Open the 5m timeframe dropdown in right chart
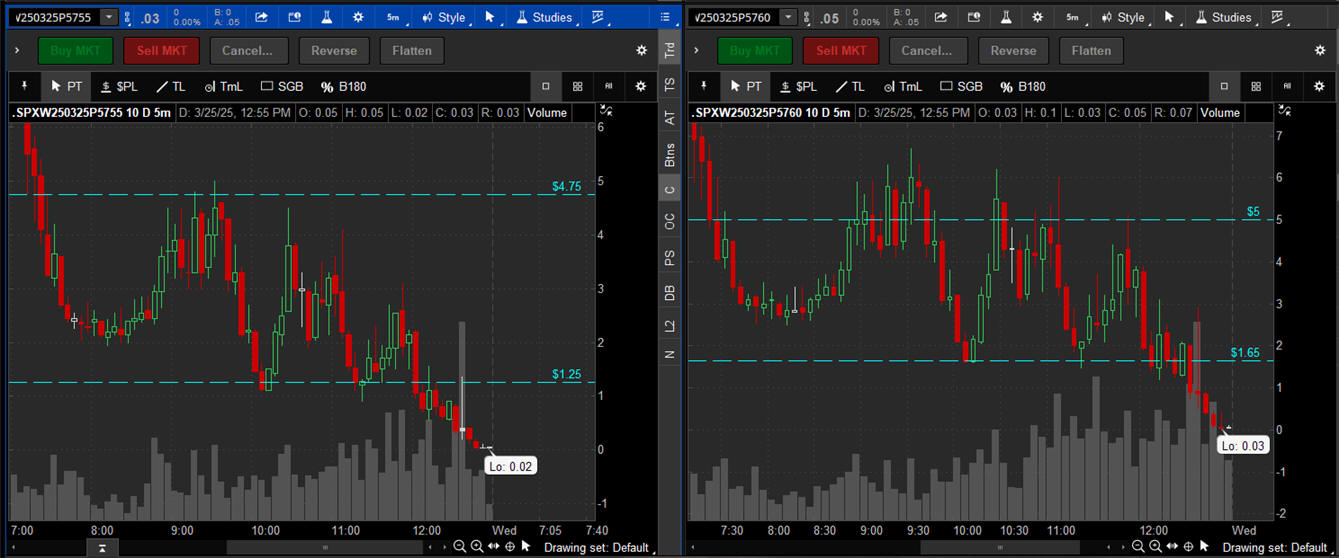 1072,18
